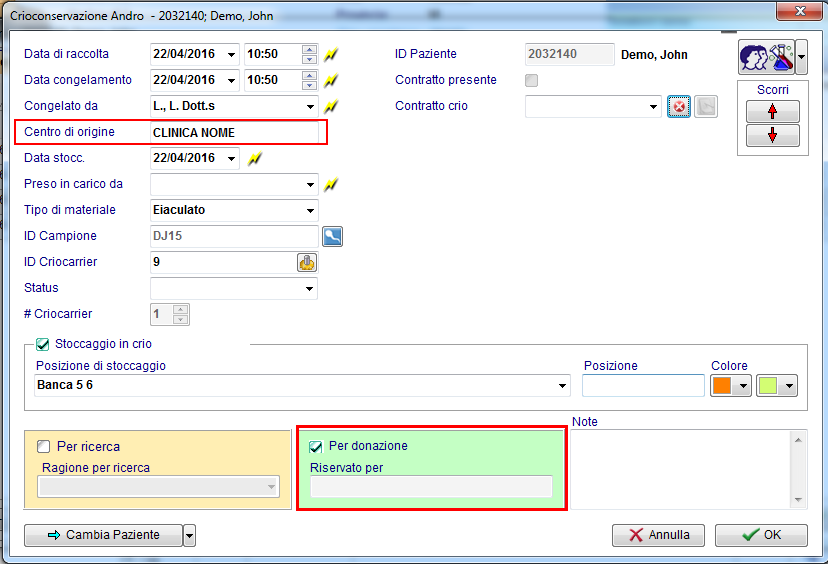Uncheck Per donazione checkbox
The height and width of the screenshot is (564, 828).
coord(315,447)
